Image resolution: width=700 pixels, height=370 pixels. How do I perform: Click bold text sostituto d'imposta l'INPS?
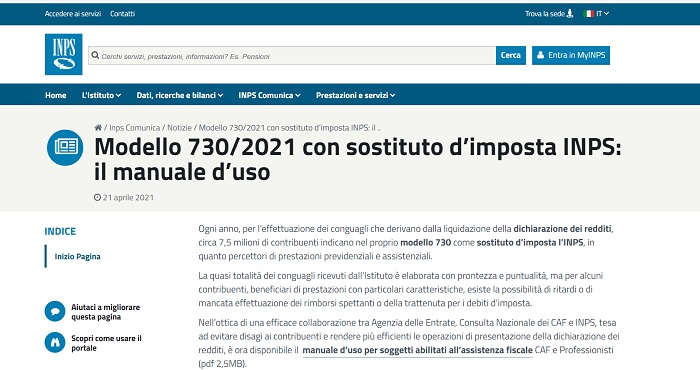click(530, 243)
